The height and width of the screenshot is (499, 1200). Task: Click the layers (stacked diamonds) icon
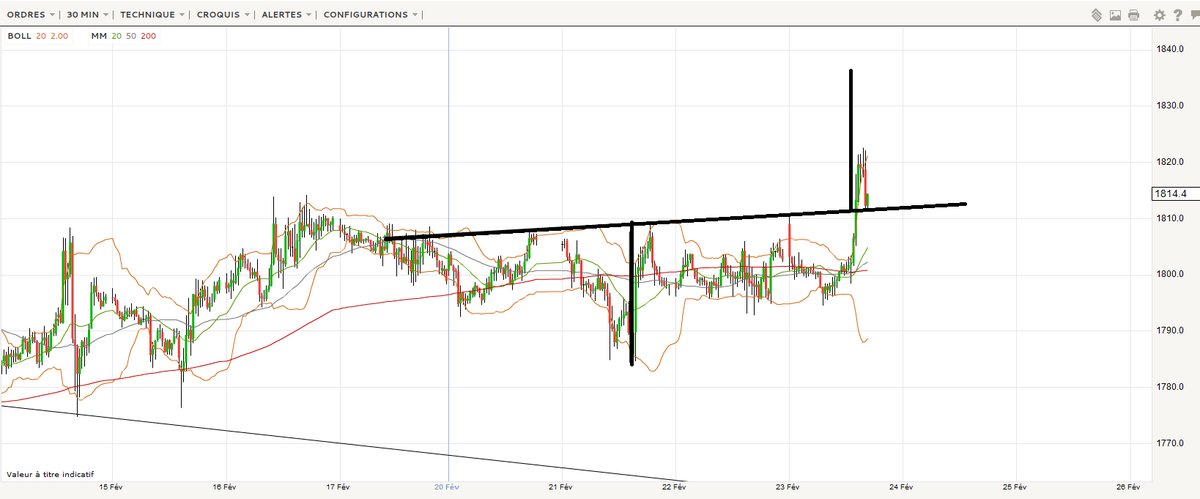pyautogui.click(x=1097, y=15)
